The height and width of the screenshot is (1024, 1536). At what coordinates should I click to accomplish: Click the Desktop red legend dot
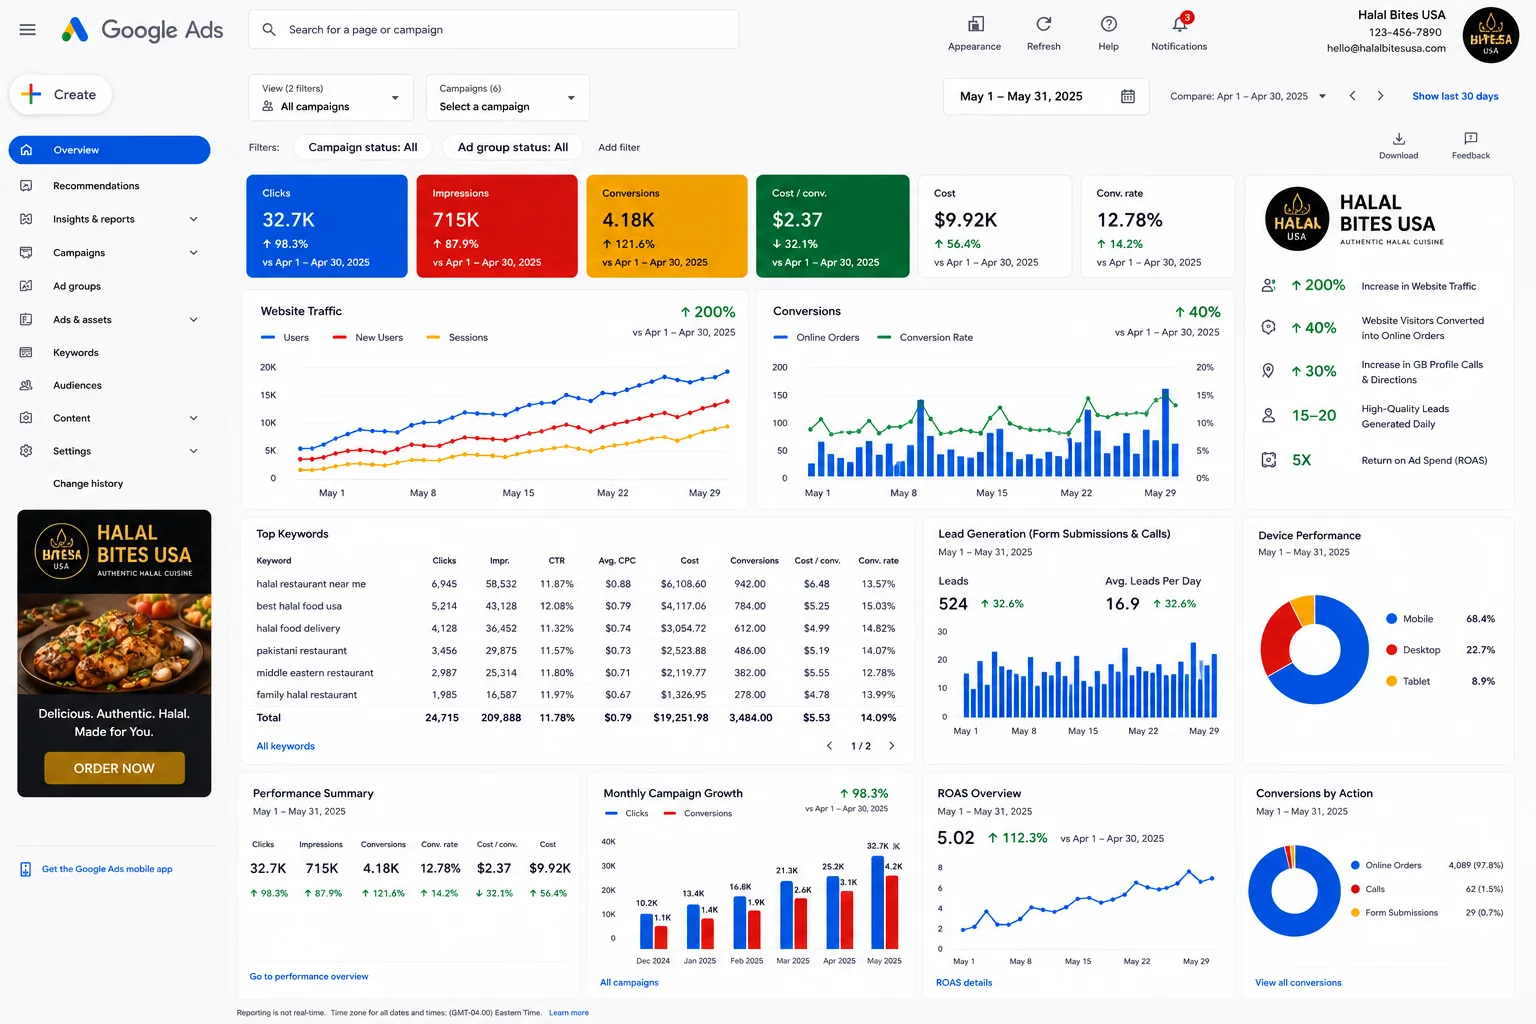(x=1391, y=650)
